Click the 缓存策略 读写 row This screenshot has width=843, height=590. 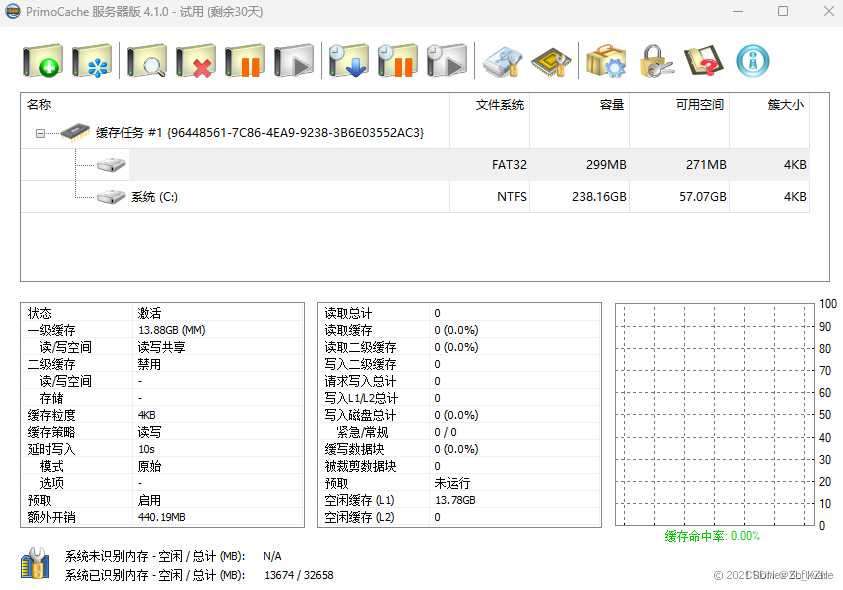(162, 432)
